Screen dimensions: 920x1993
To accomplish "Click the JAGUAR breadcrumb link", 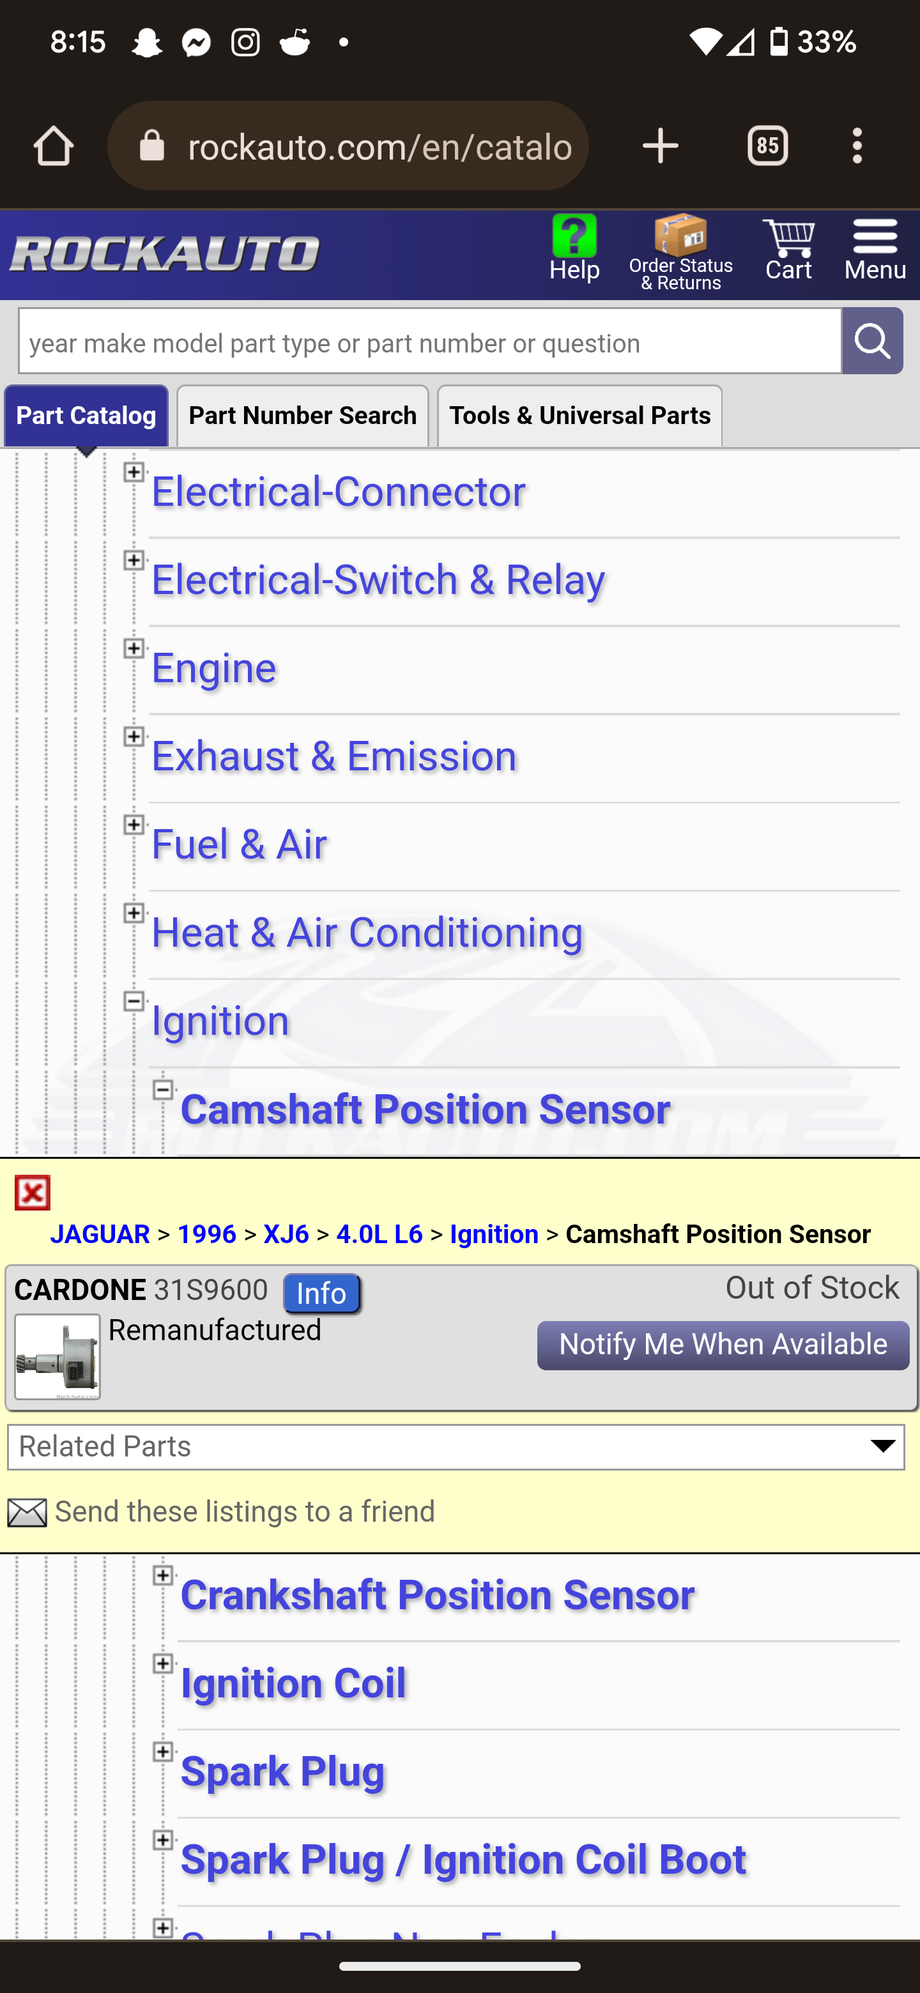I will pyautogui.click(x=100, y=1235).
